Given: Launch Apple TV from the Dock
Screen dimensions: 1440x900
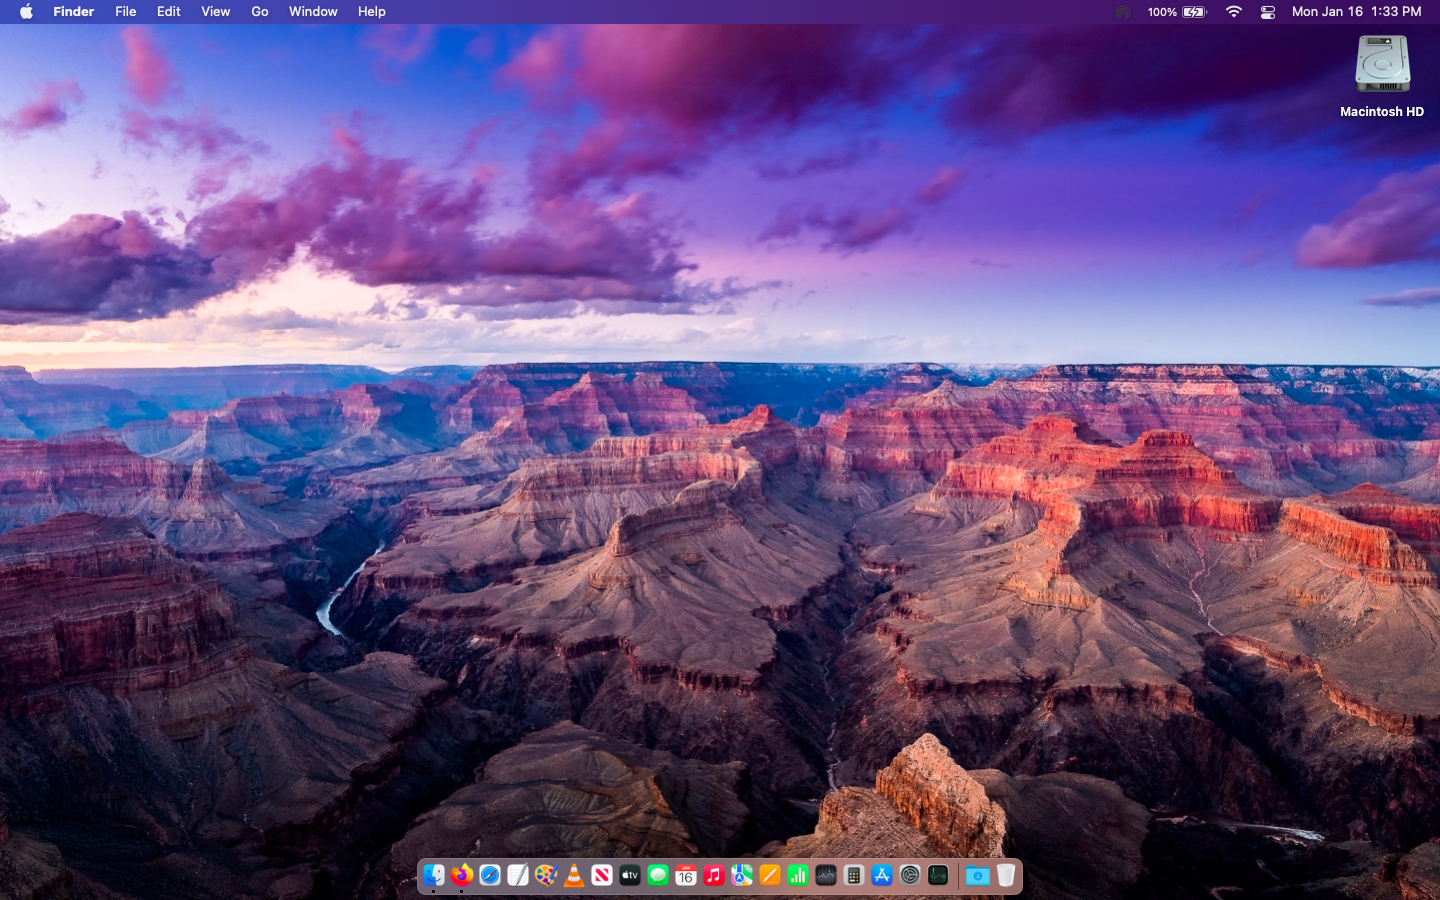Looking at the screenshot, I should [629, 875].
